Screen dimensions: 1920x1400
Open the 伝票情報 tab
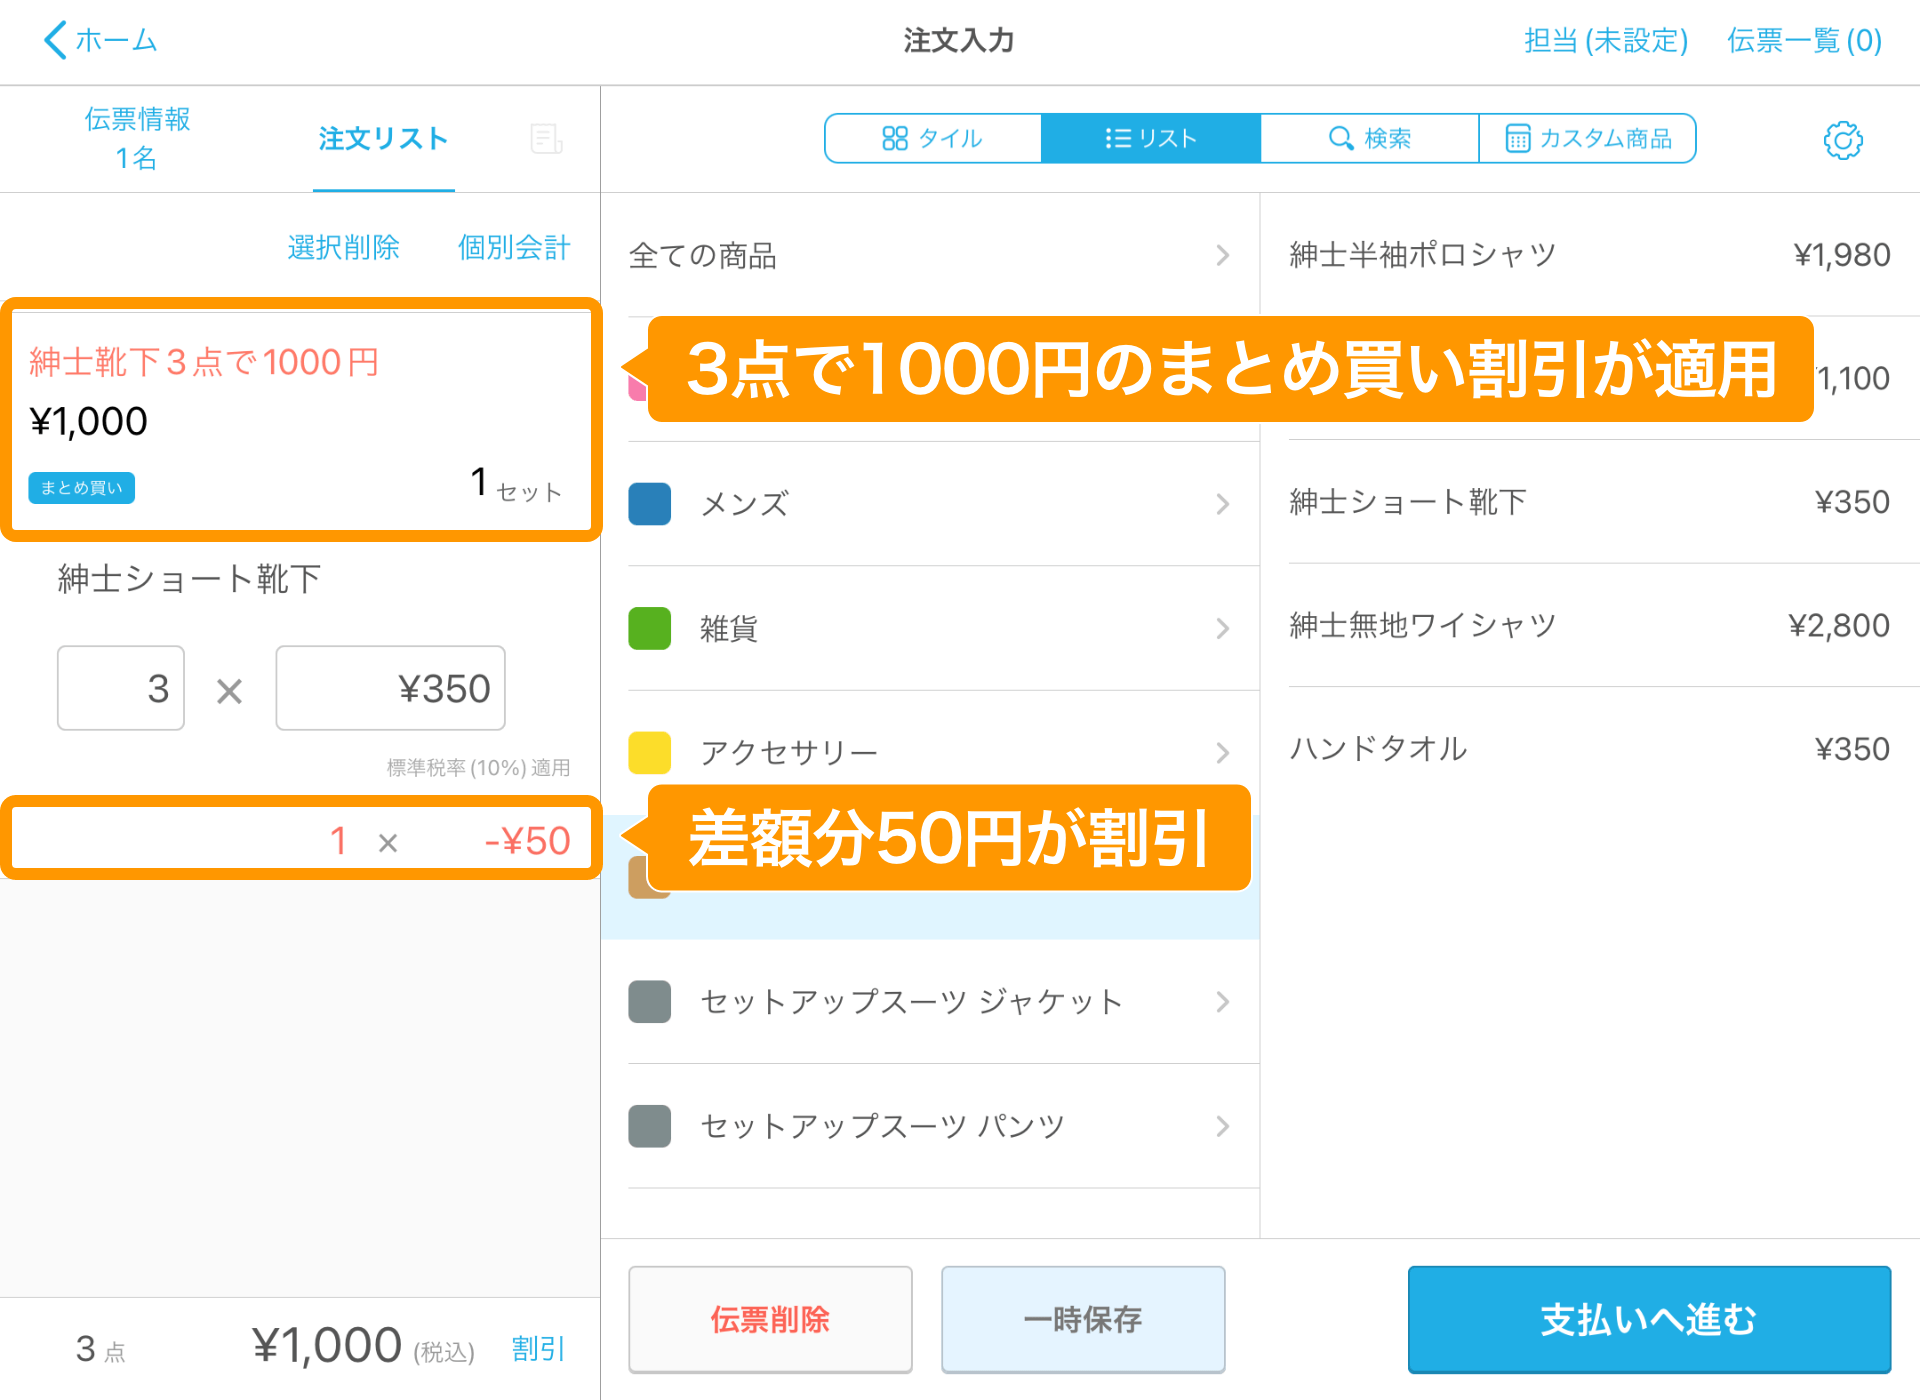tap(137, 138)
